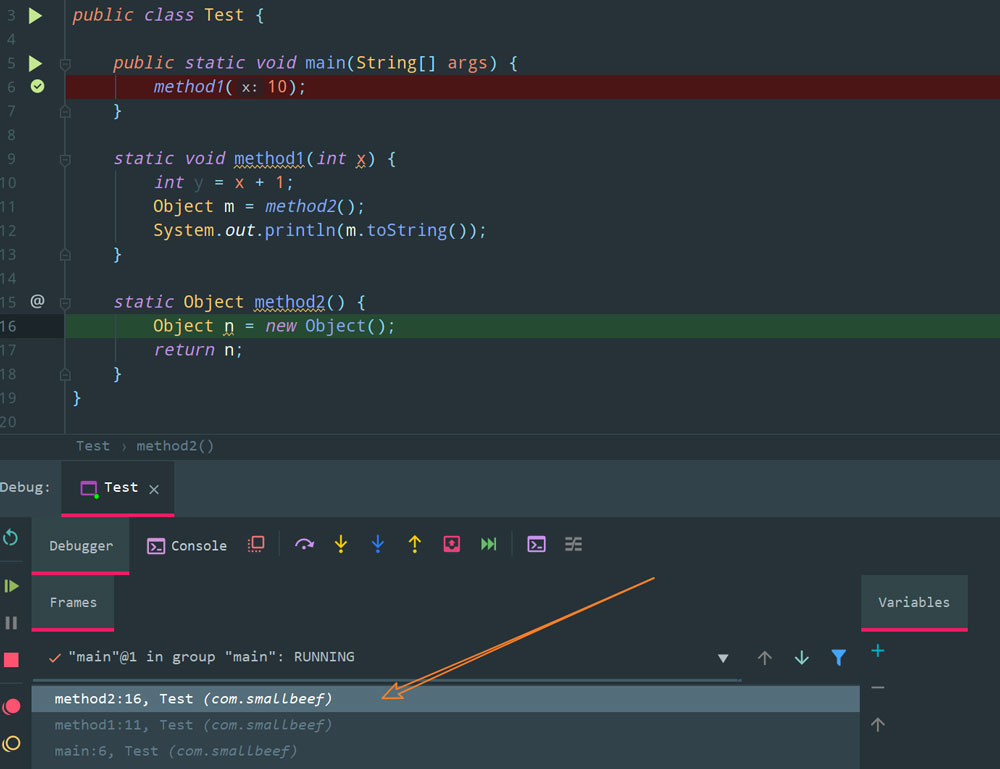Screen dimensions: 1000x769
Task: Click the blue Force Step Into arrow
Action: pos(377,544)
